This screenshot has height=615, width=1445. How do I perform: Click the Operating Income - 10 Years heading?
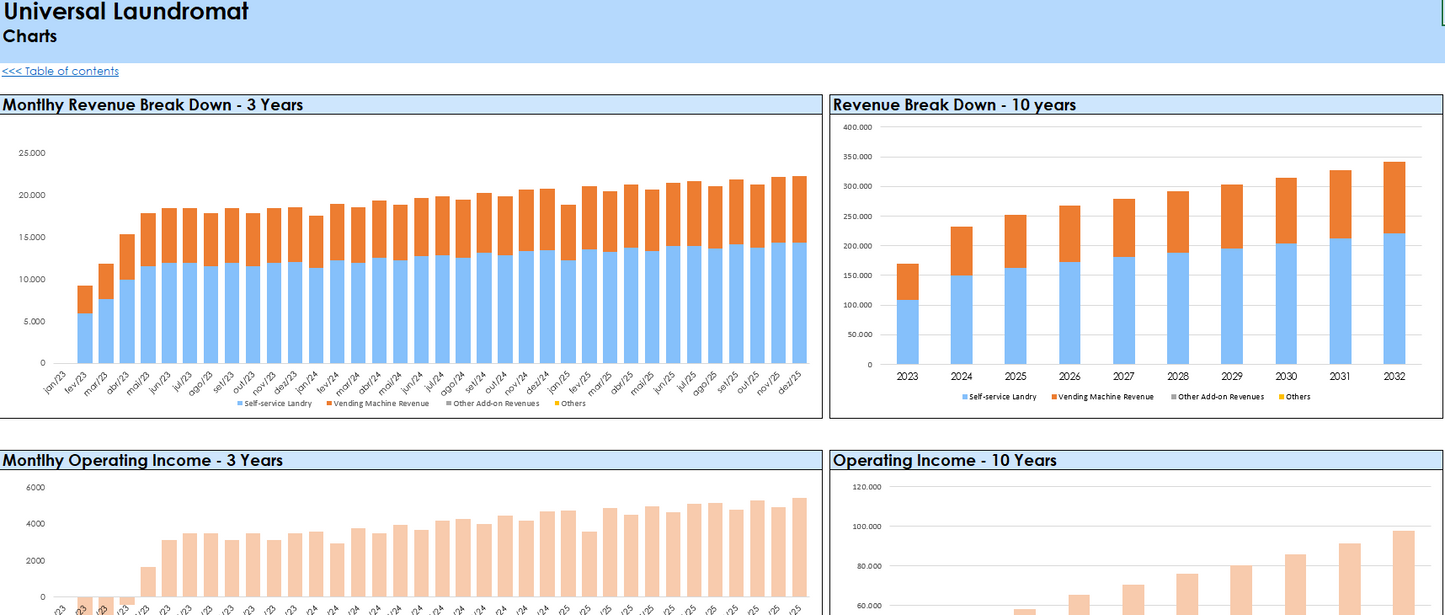(x=944, y=461)
